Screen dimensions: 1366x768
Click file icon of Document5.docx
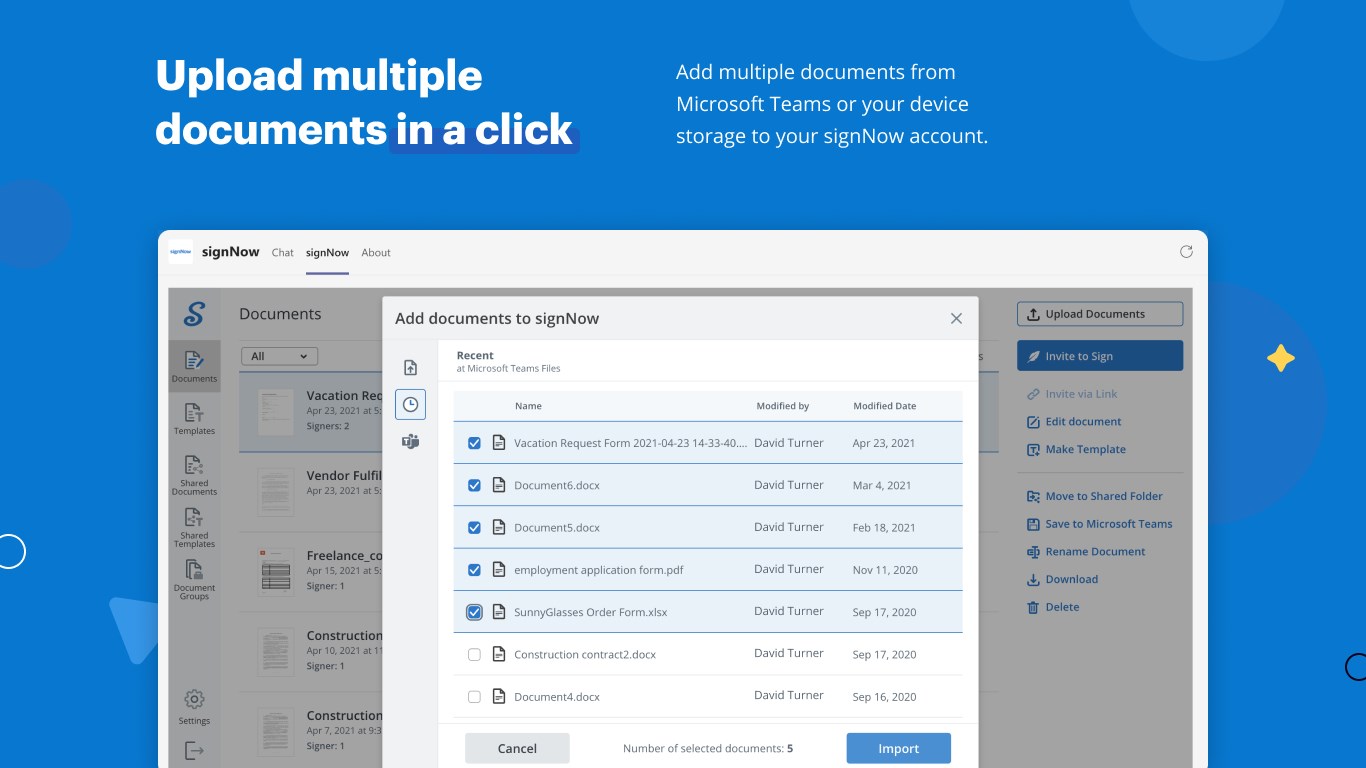499,527
